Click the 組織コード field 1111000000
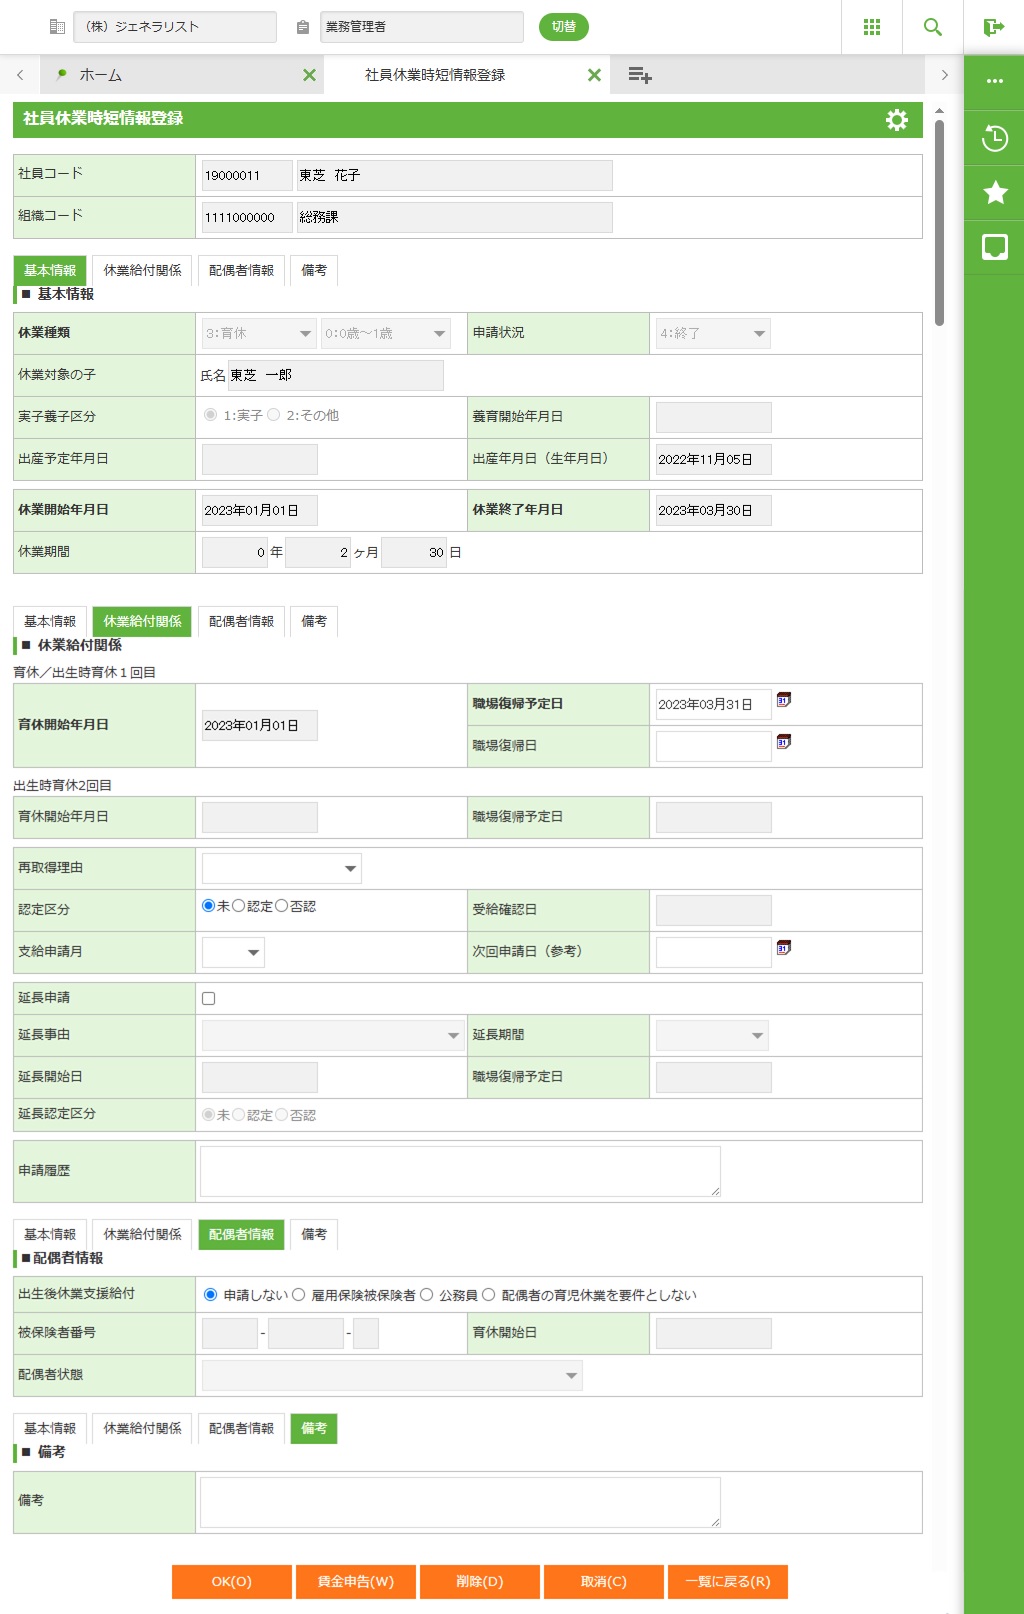The height and width of the screenshot is (1614, 1024). [x=247, y=217]
